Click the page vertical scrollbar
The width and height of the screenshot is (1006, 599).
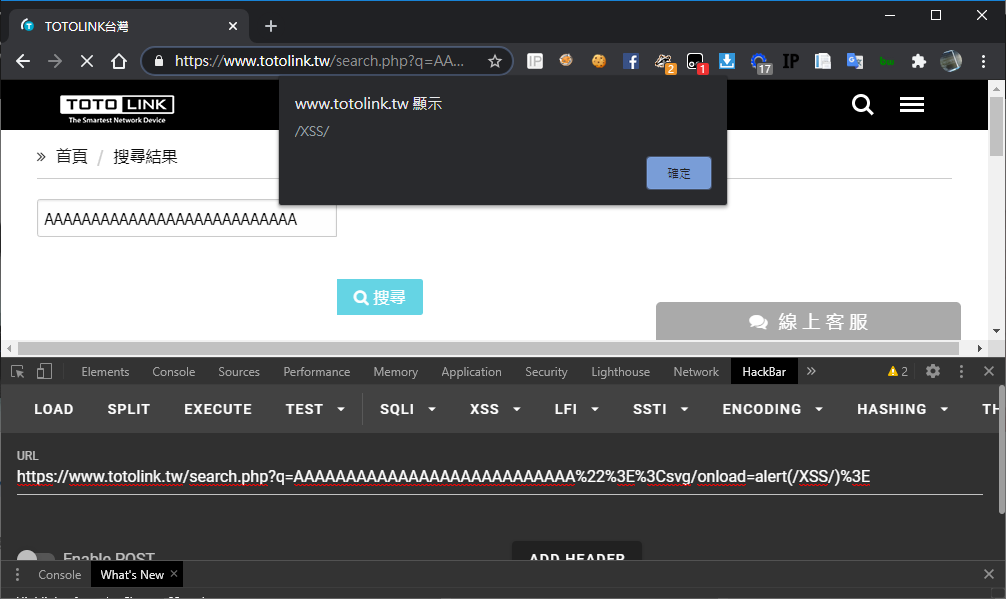point(996,126)
